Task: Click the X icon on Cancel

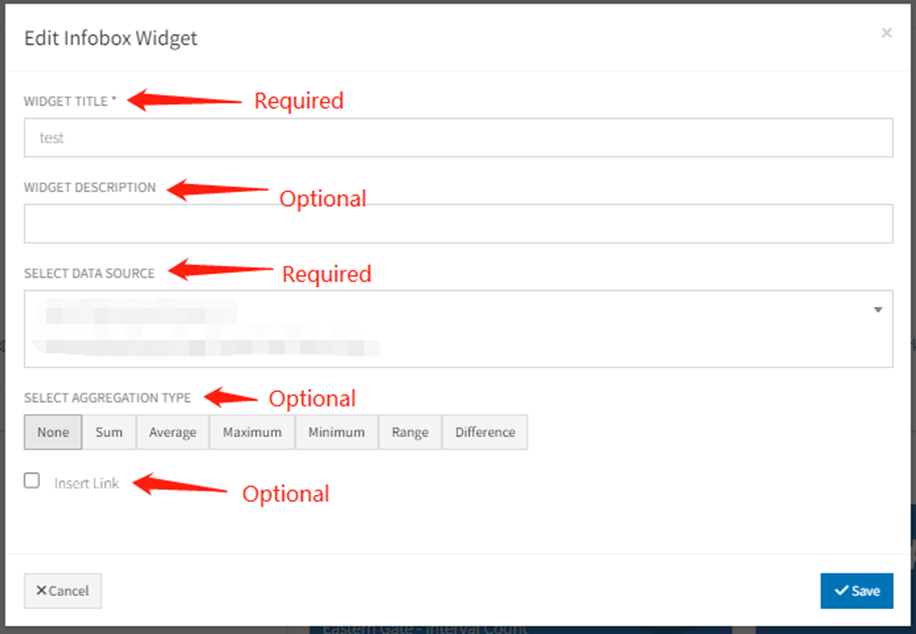Action: pos(41,590)
